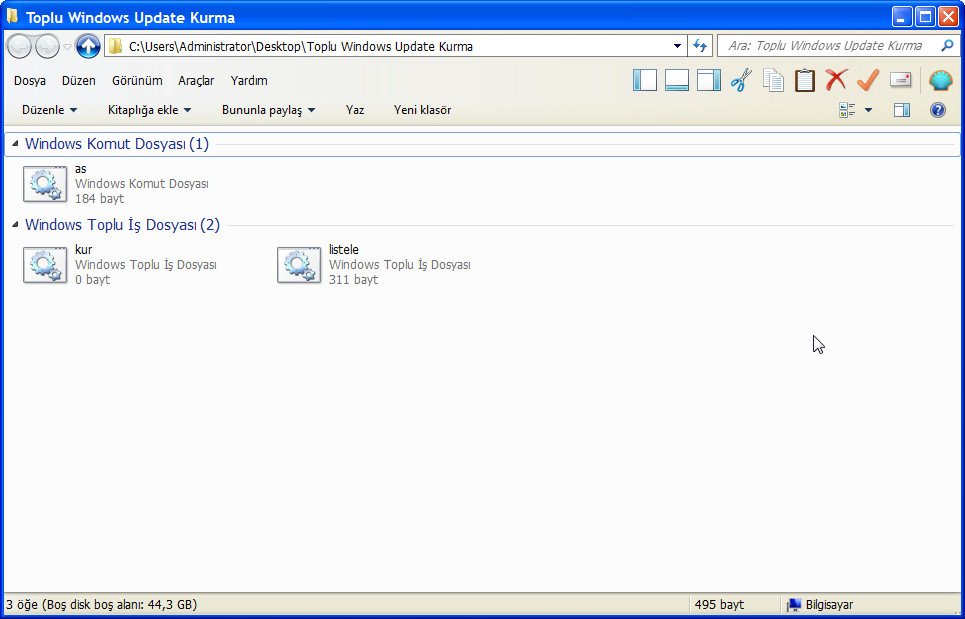This screenshot has width=965, height=619.
Task: Collapse the Windows Komut Dosyası group
Action: (x=15, y=144)
